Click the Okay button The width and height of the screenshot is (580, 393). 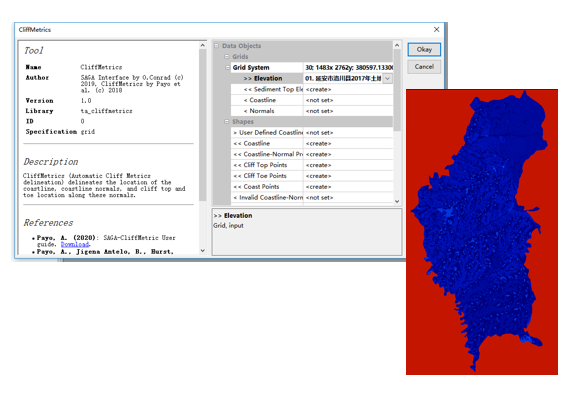424,50
